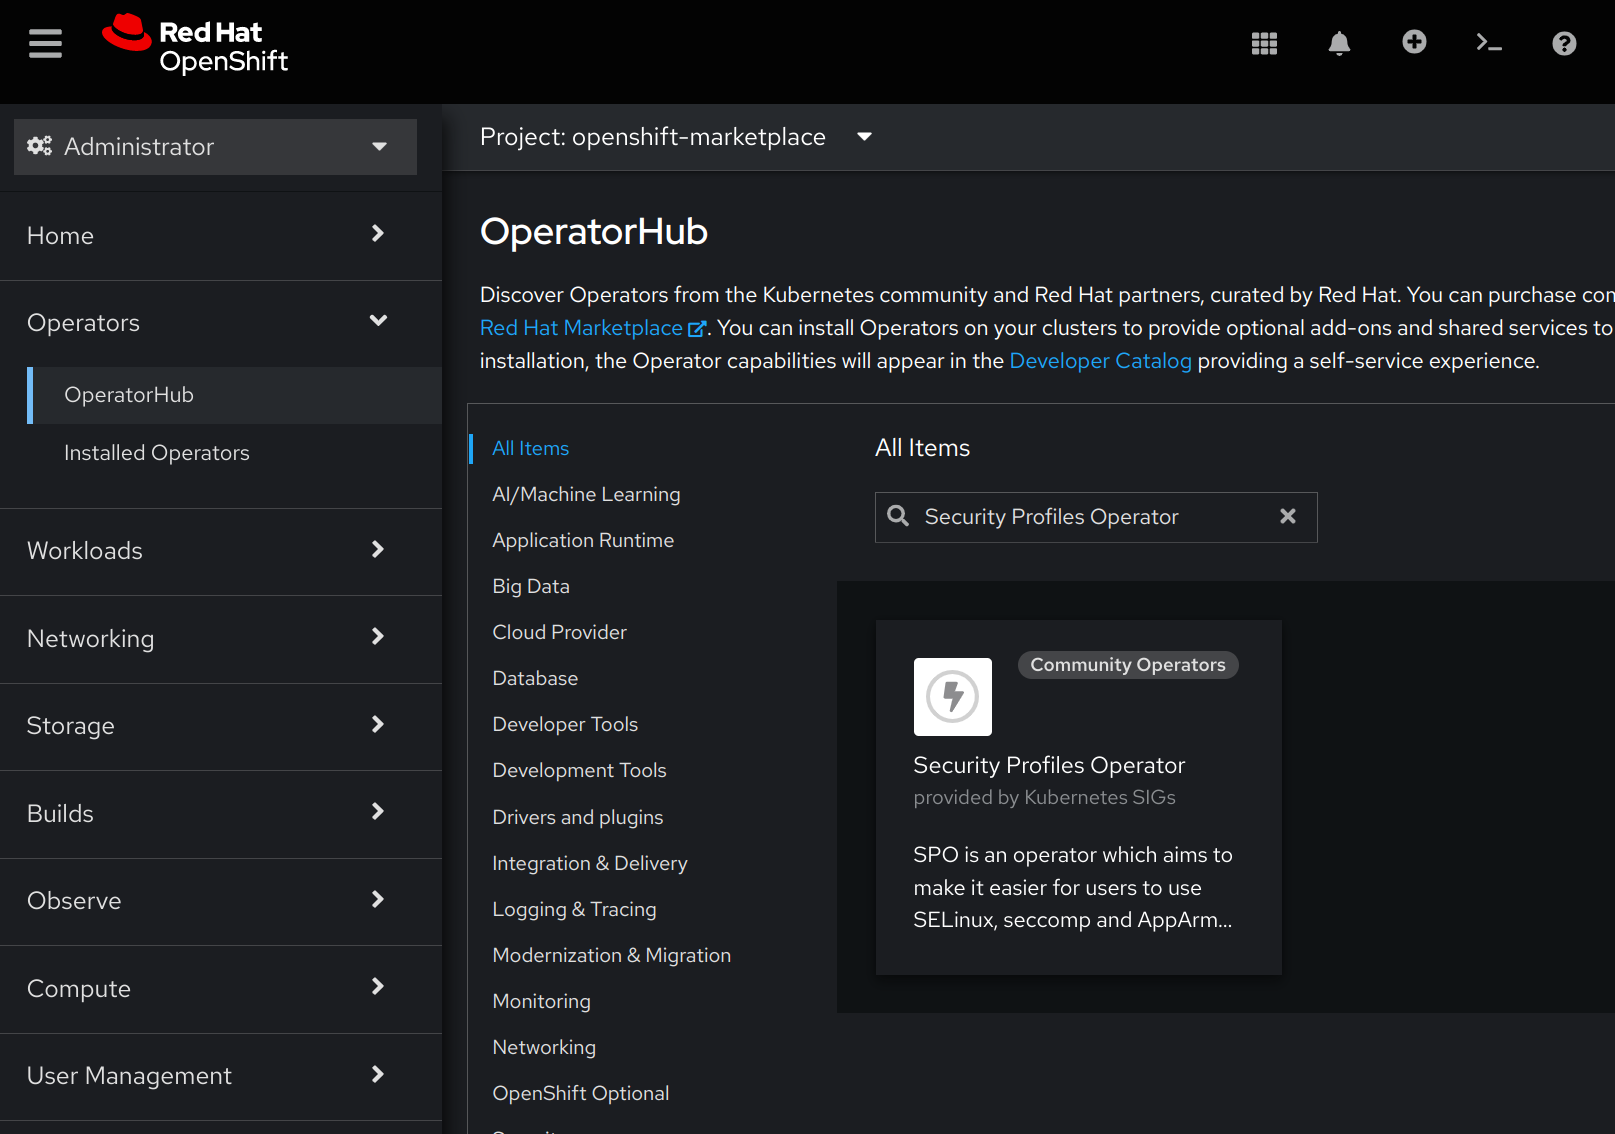Expand the Builds navigation section
This screenshot has height=1134, width=1615.
tap(221, 813)
